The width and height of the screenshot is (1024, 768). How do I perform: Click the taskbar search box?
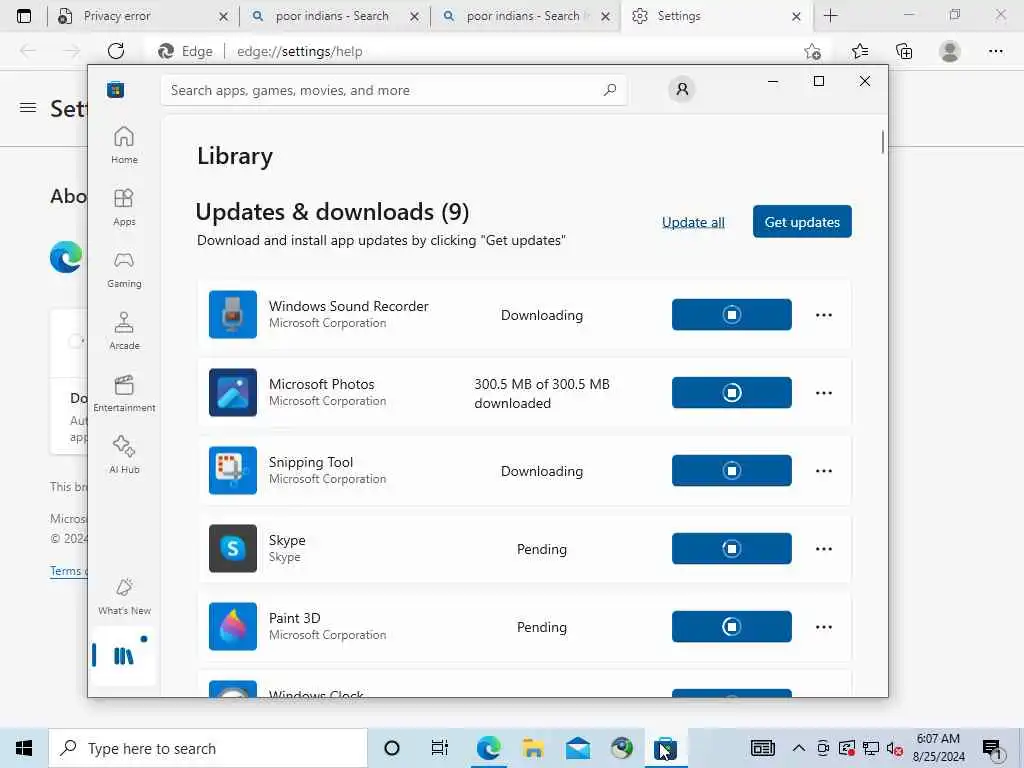208,748
